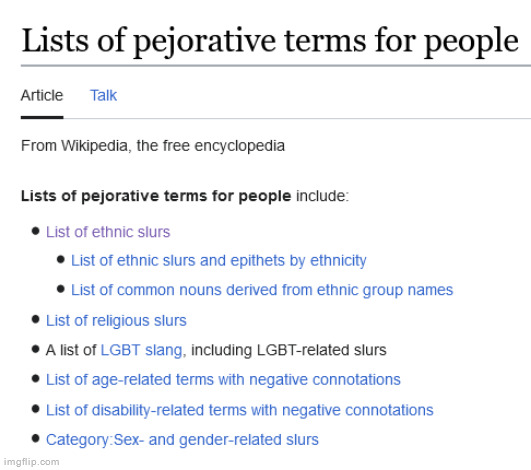Click the word 'include:' in intro sentence

322,196
